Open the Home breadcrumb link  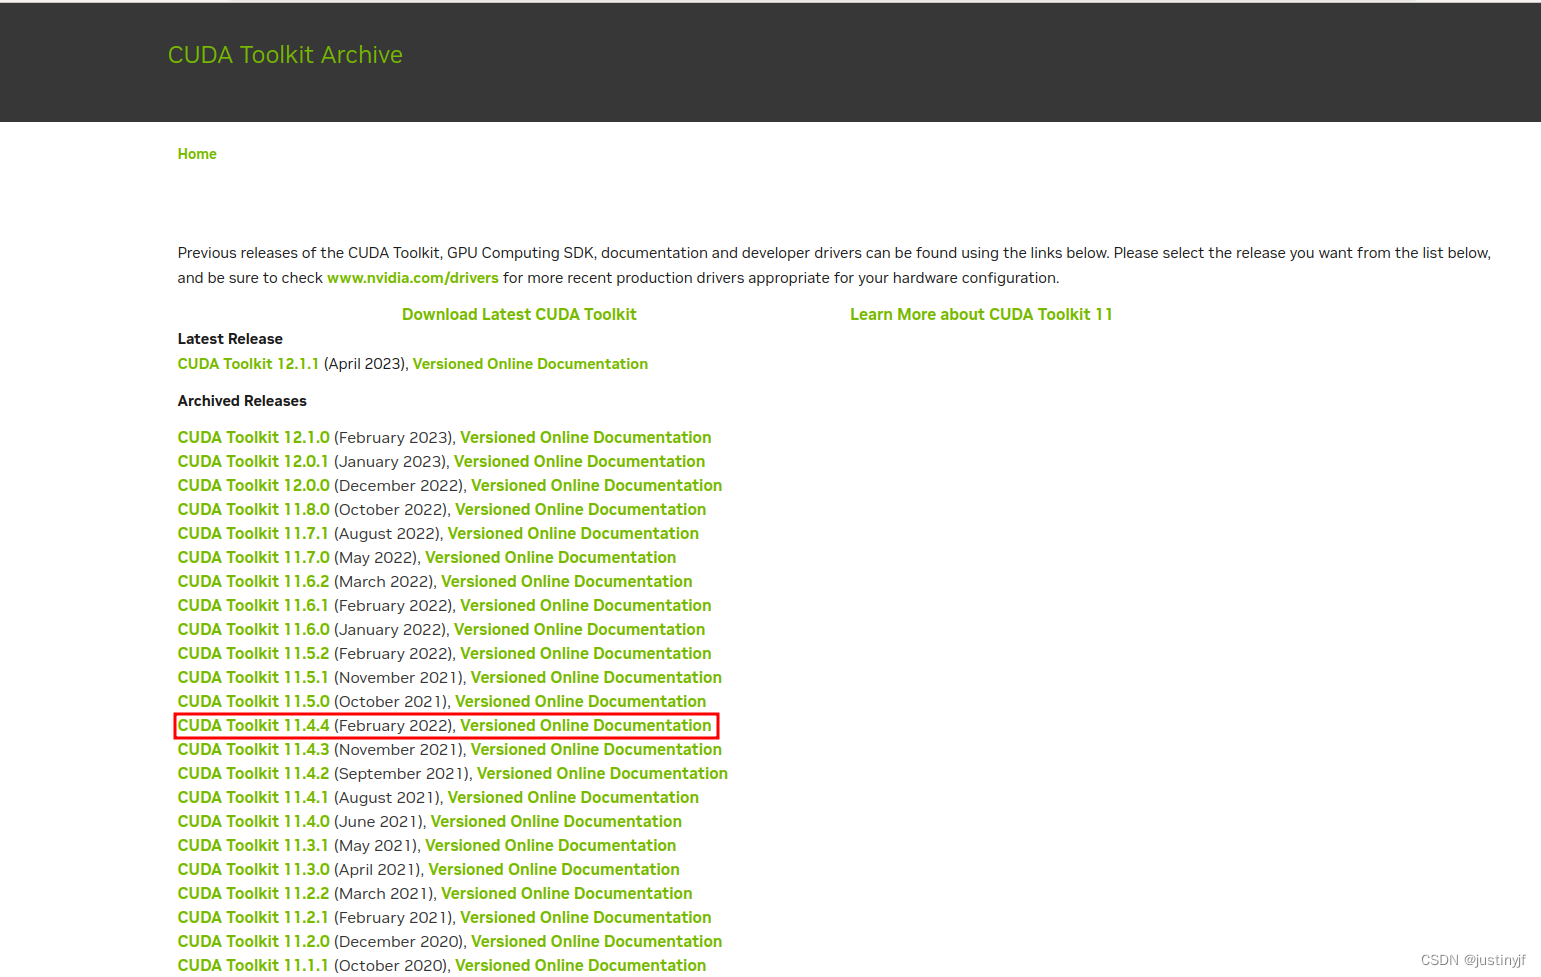(x=197, y=154)
